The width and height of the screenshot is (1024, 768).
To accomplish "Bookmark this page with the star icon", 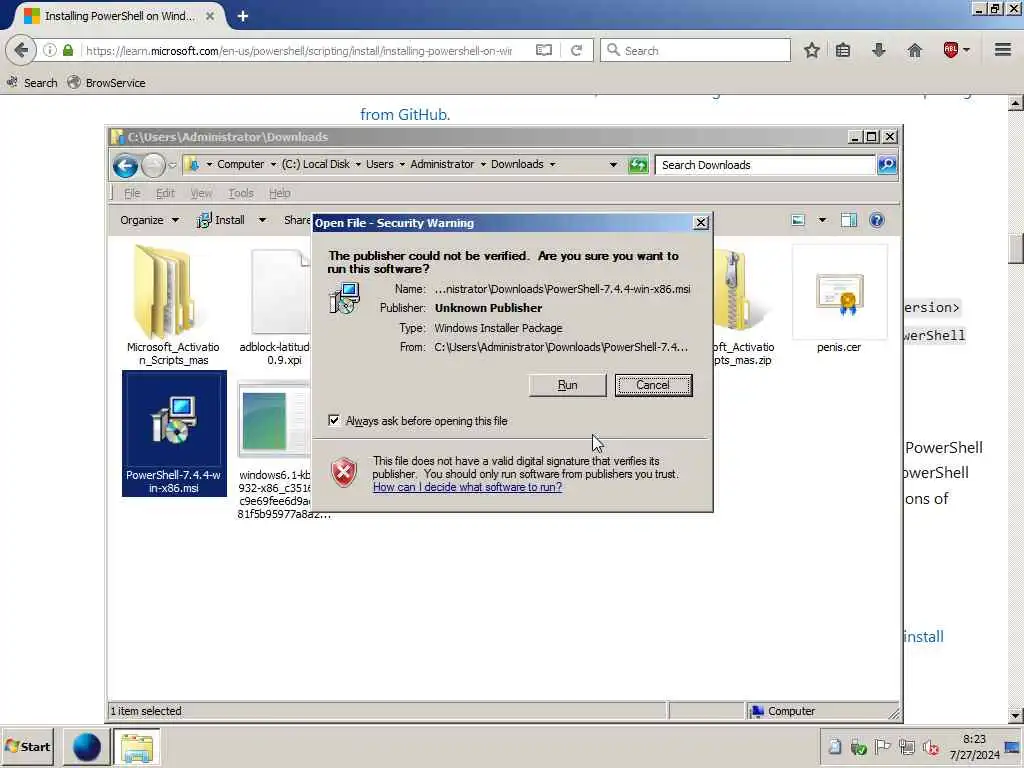I will 812,50.
